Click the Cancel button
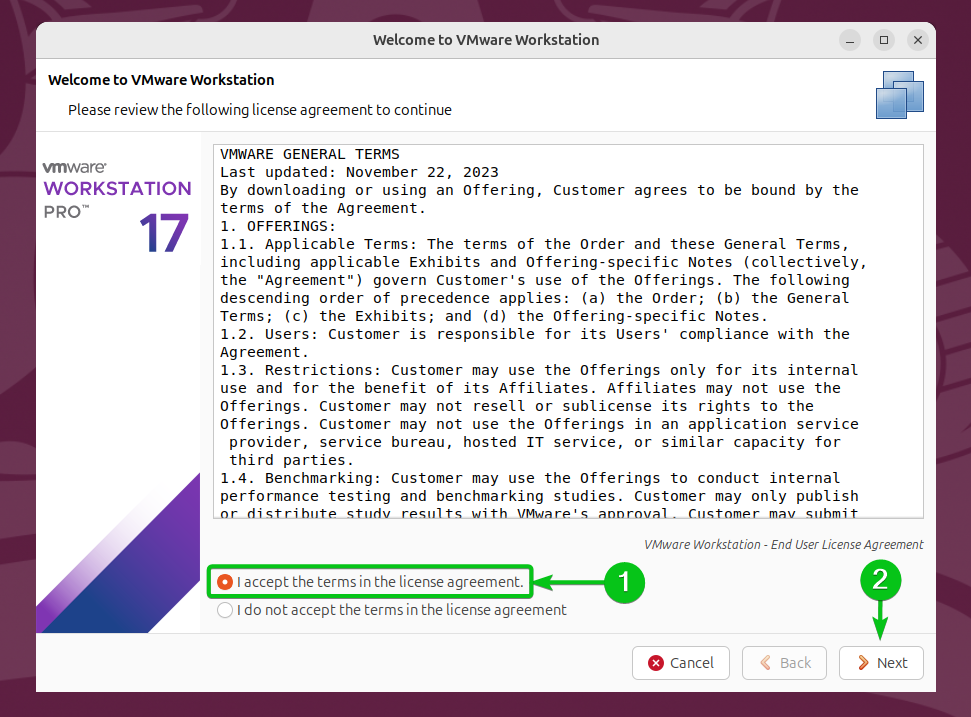This screenshot has width=971, height=717. (681, 663)
